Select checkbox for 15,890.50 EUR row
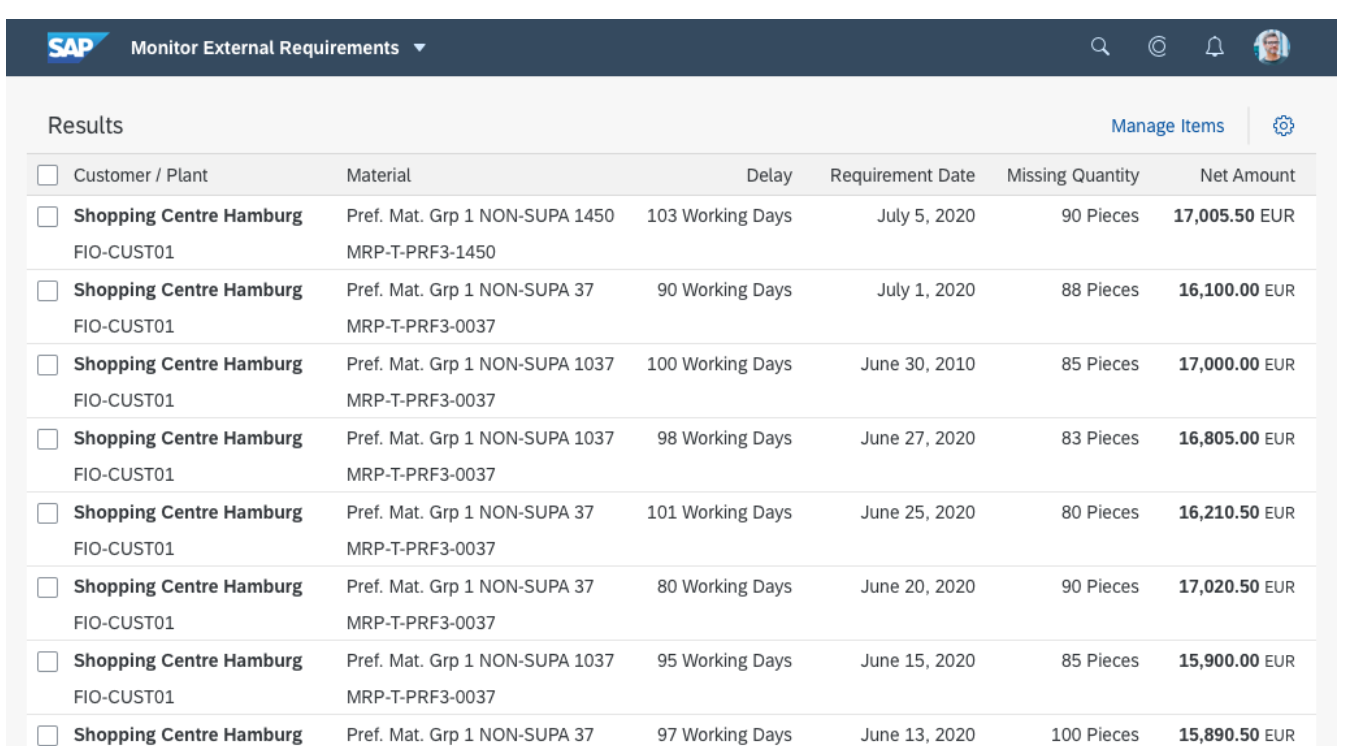 point(47,734)
